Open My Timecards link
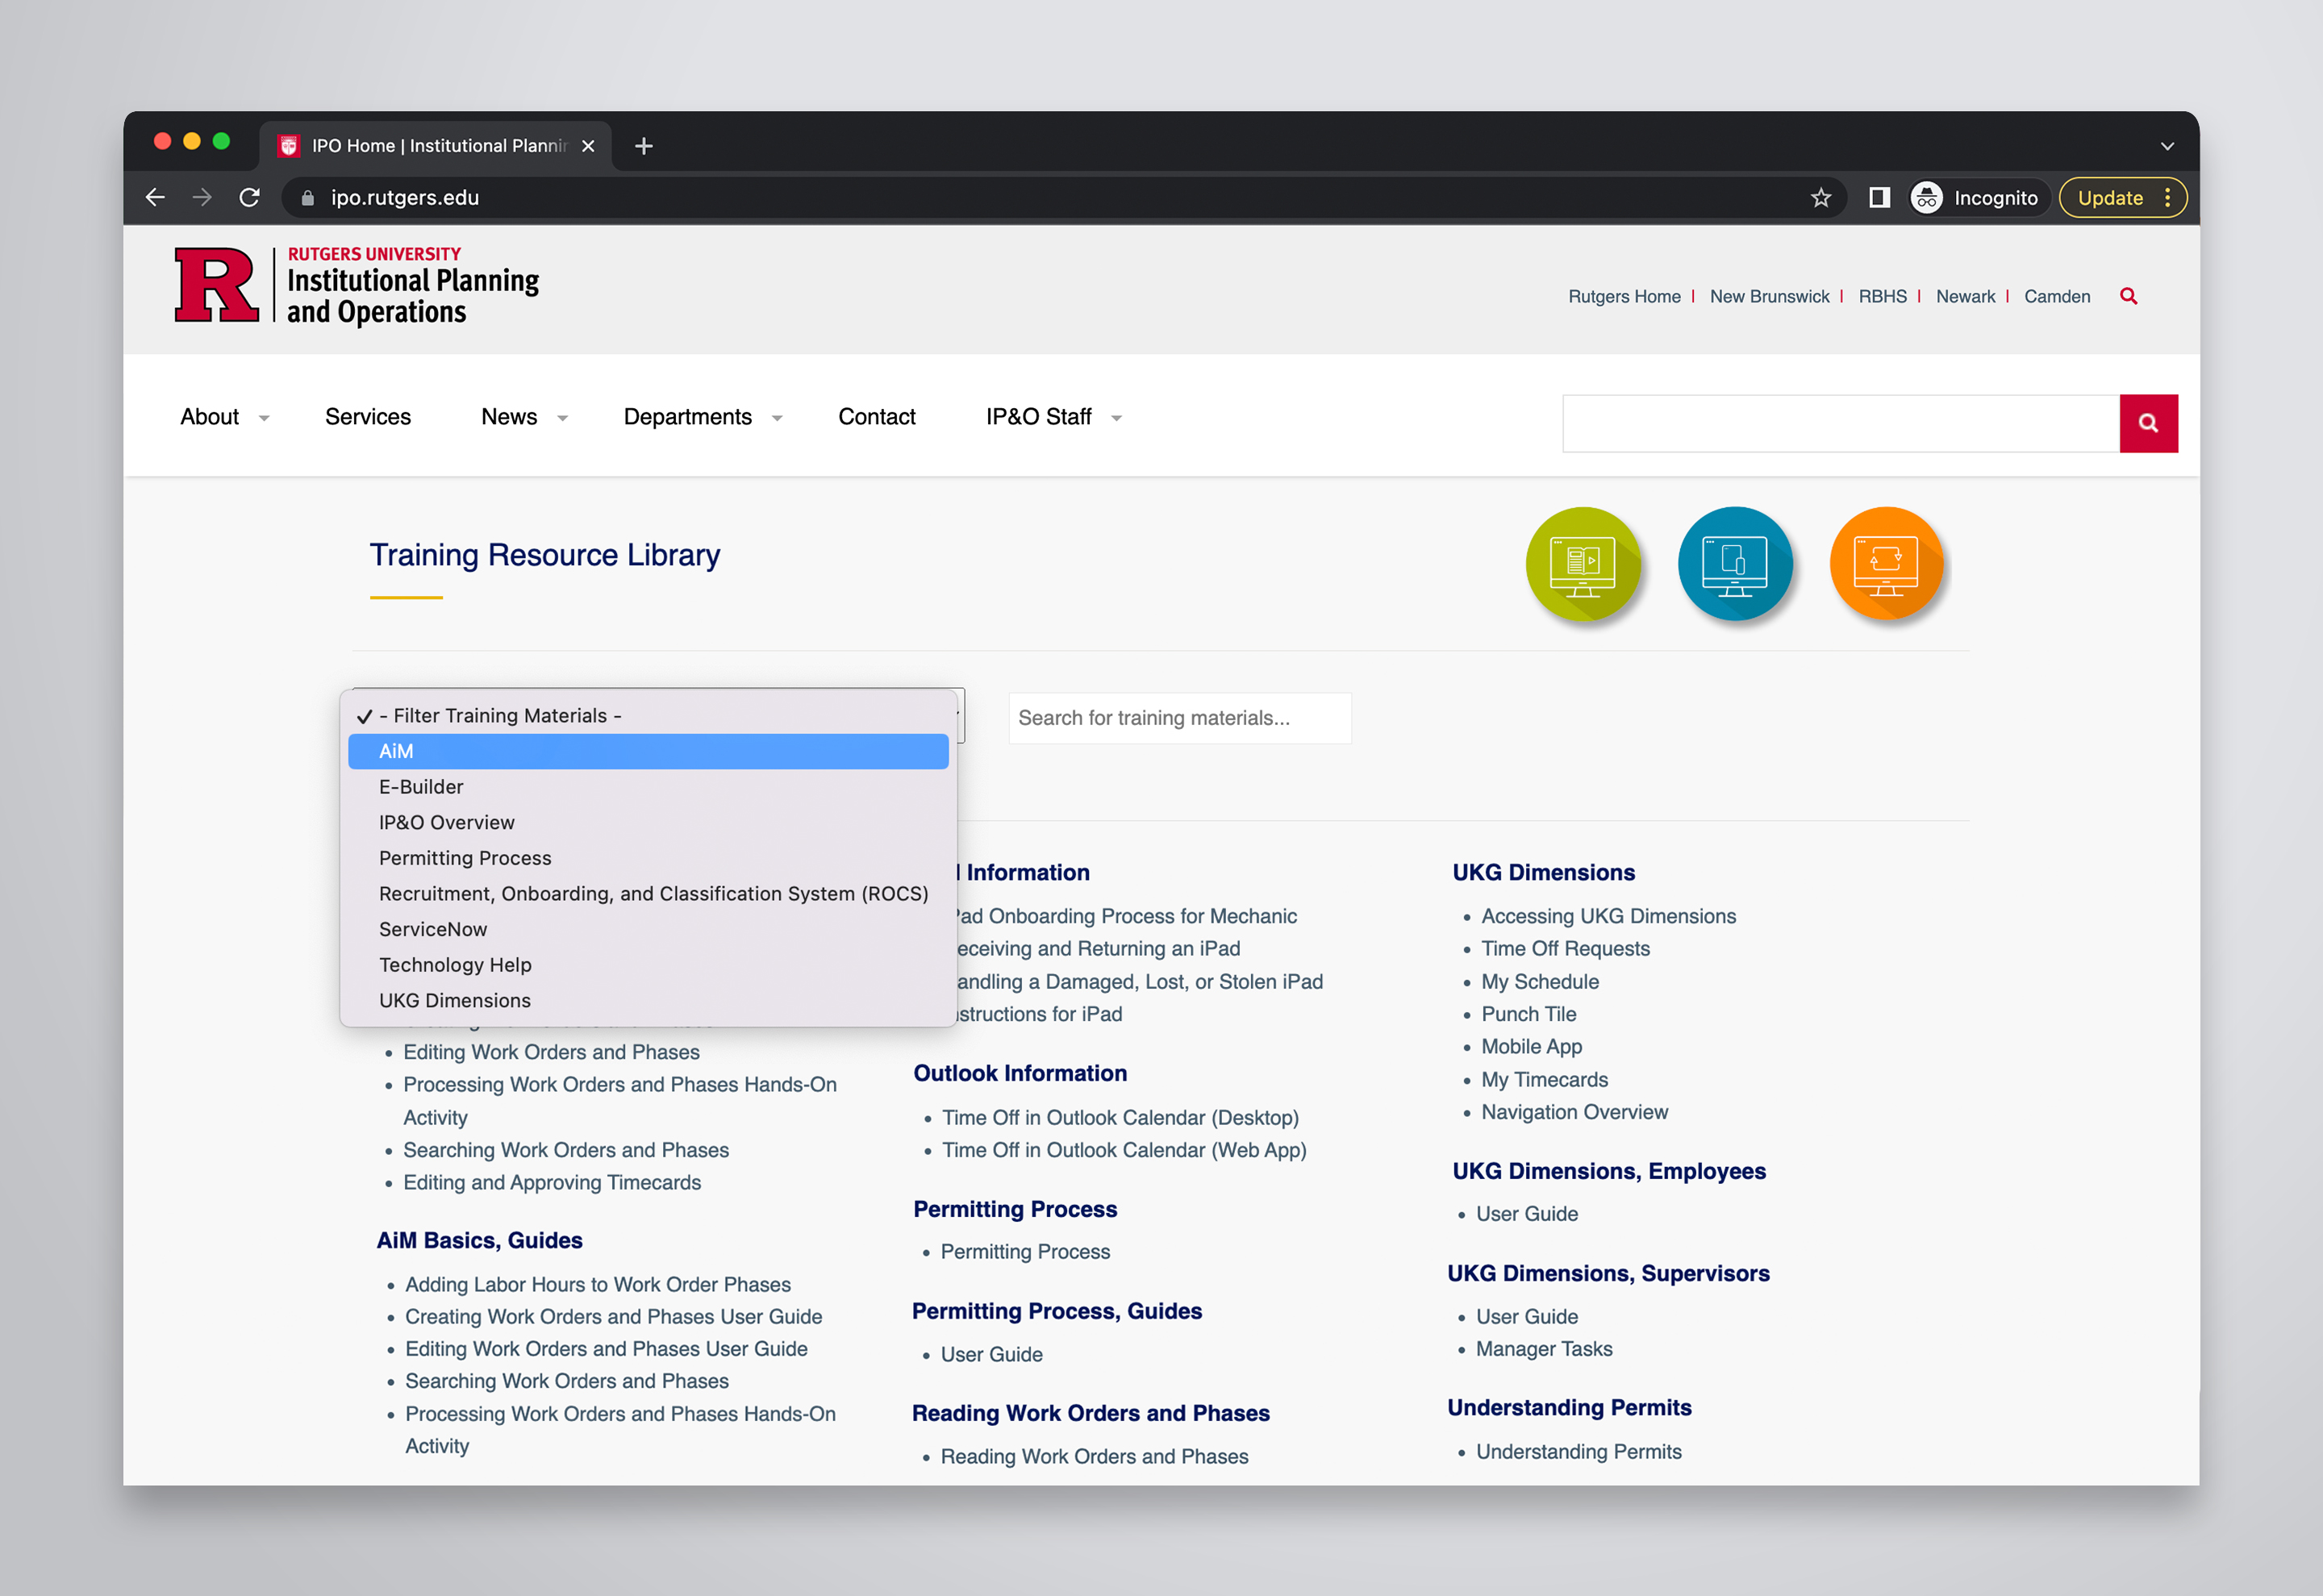 pos(1544,1080)
